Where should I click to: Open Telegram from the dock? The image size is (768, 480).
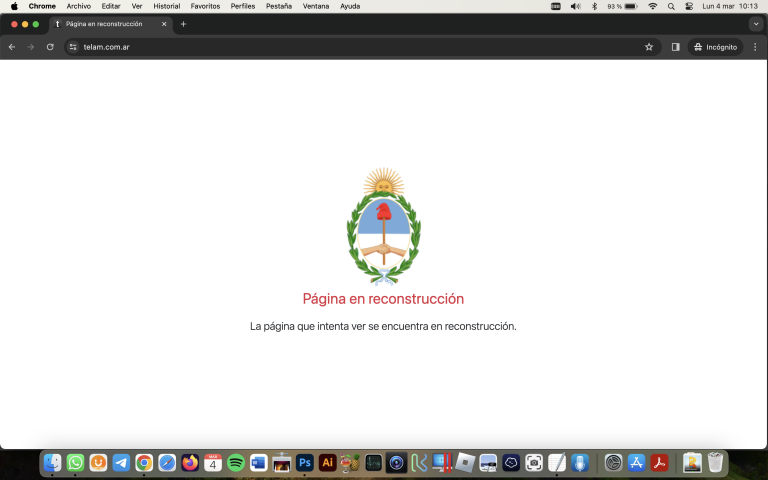tap(121, 462)
